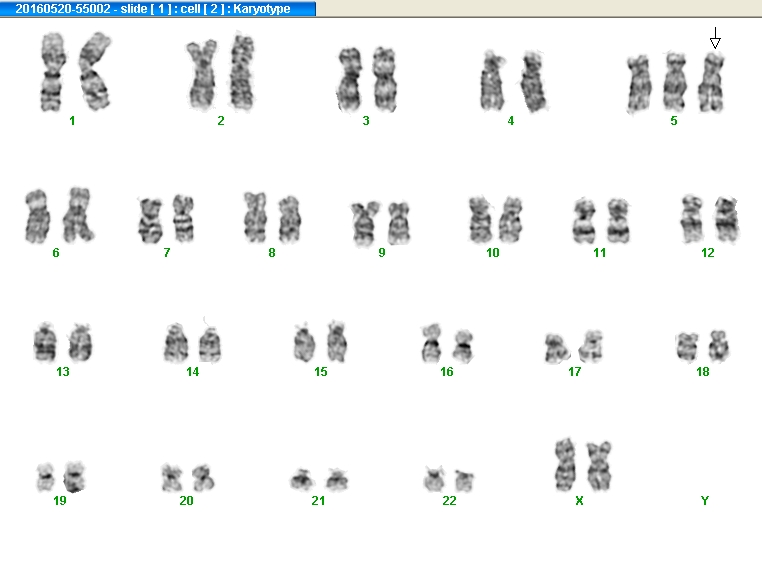Select the Y chromosome label
This screenshot has width=762, height=582.
click(705, 501)
